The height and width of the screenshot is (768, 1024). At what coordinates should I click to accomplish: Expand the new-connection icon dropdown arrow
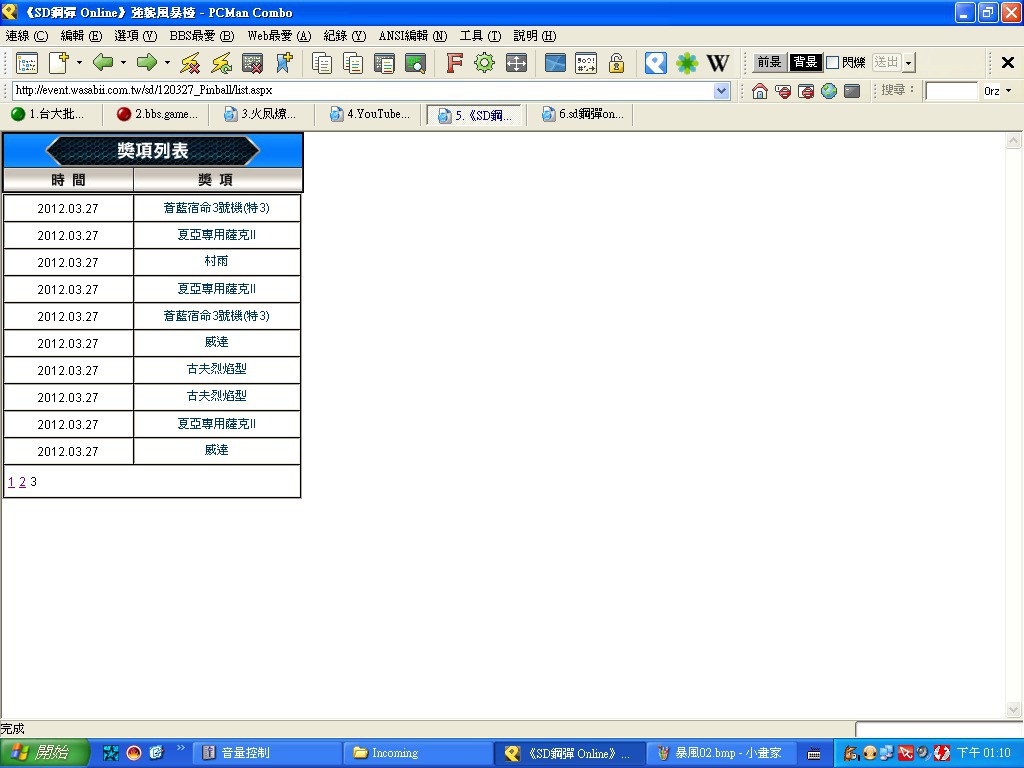[79, 63]
